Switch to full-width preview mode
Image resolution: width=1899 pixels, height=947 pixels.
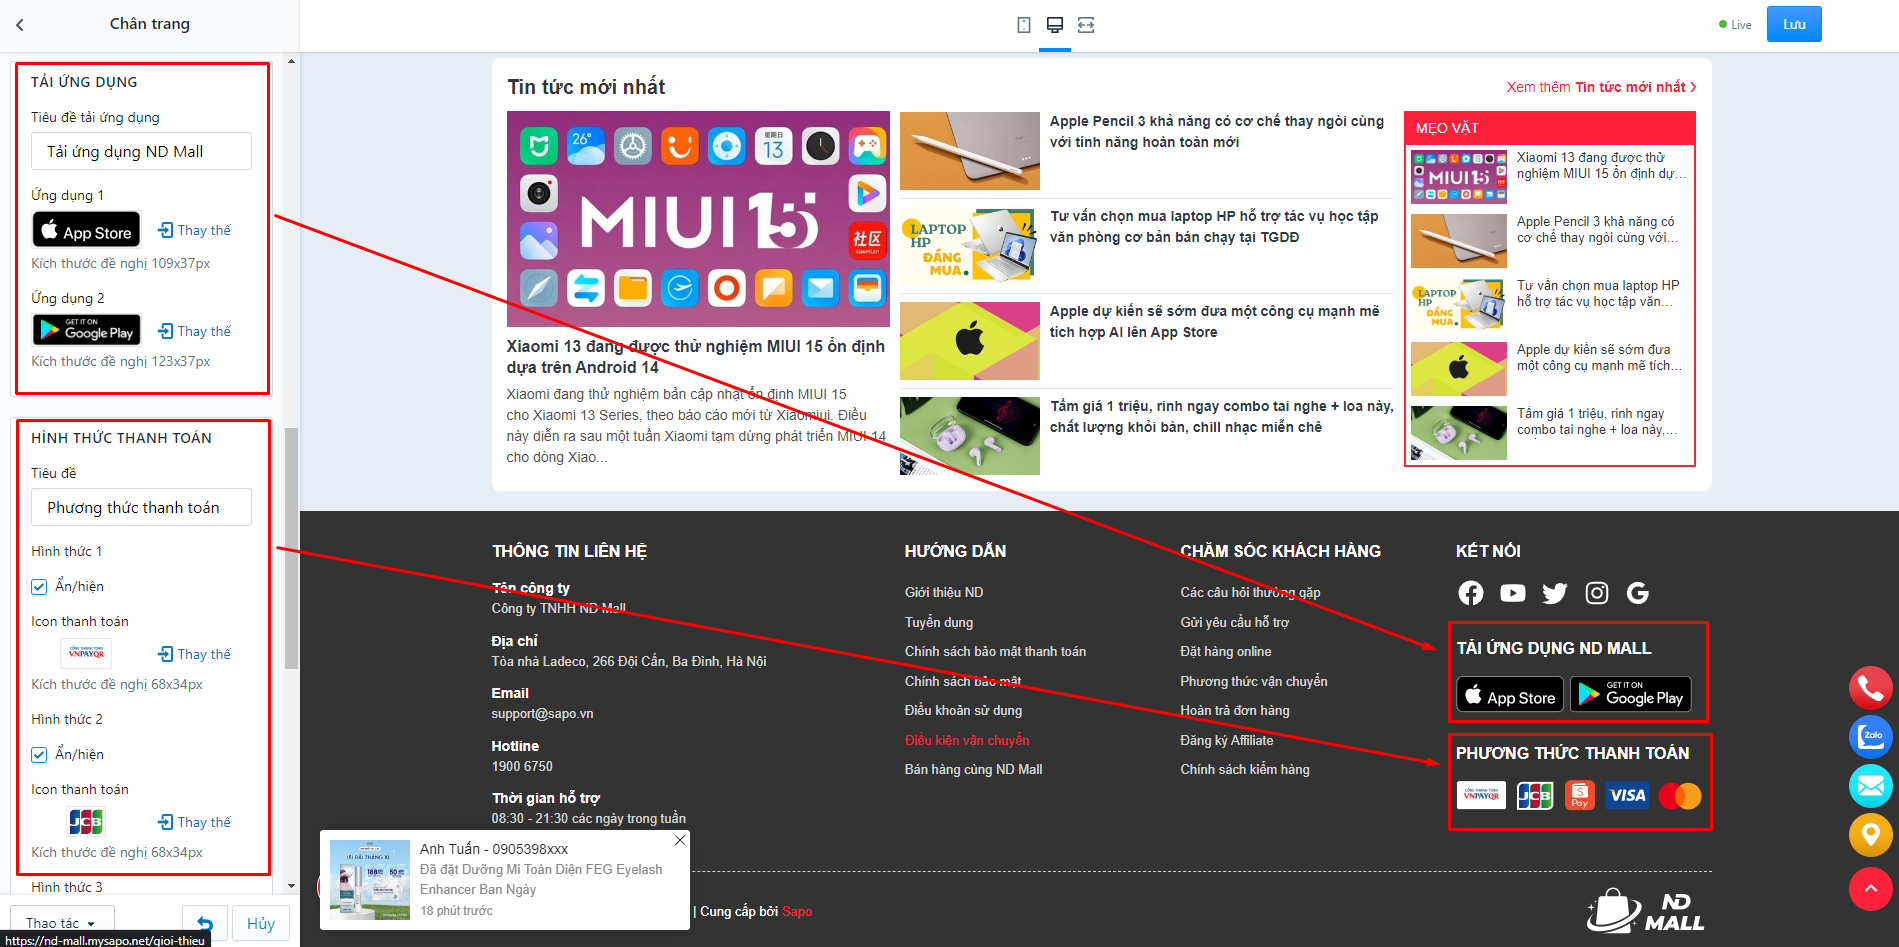pyautogui.click(x=1086, y=25)
